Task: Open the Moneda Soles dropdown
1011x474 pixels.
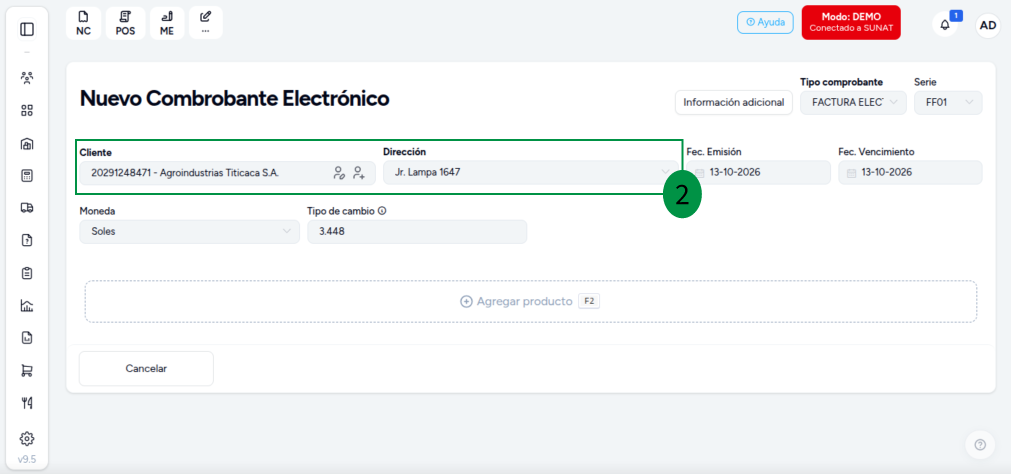Action: (190, 232)
